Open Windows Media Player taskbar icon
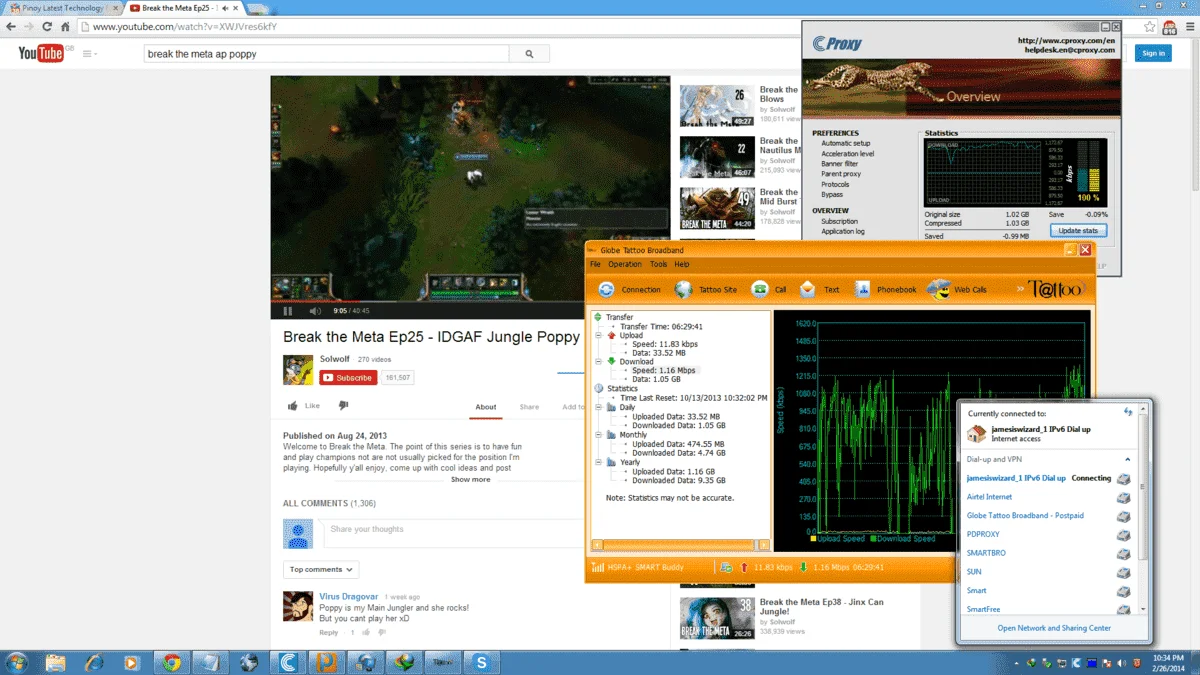Screen dimensions: 1200x675 tap(133, 662)
